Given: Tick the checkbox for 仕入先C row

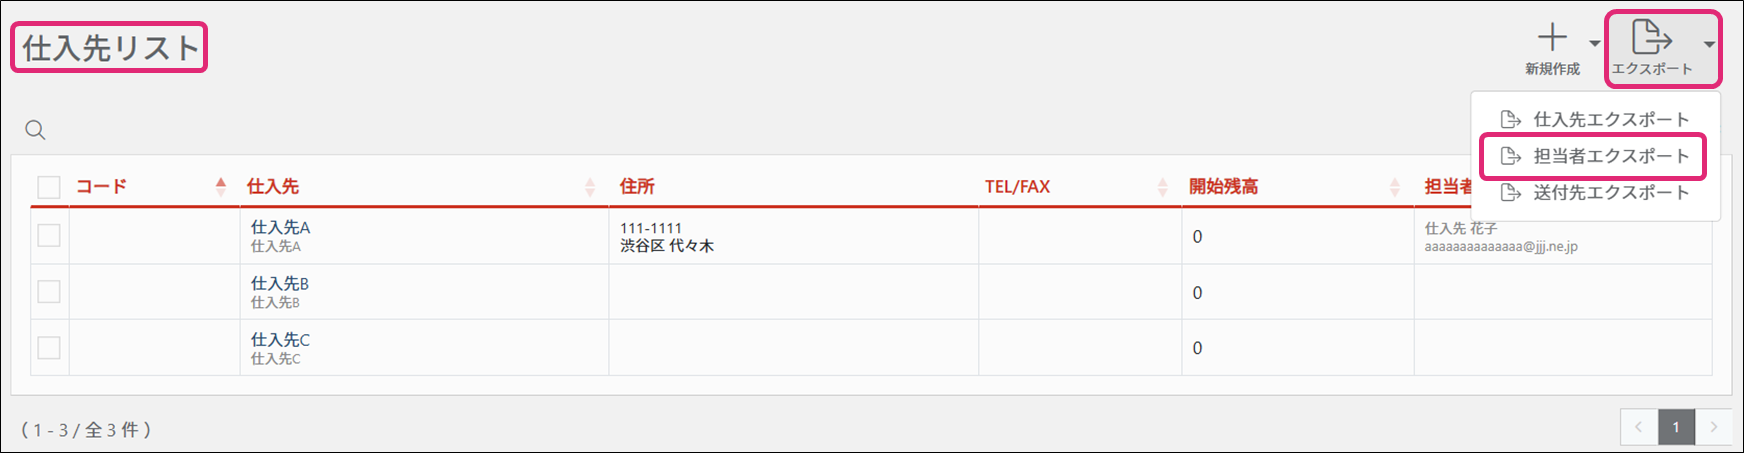Looking at the screenshot, I should [x=49, y=348].
